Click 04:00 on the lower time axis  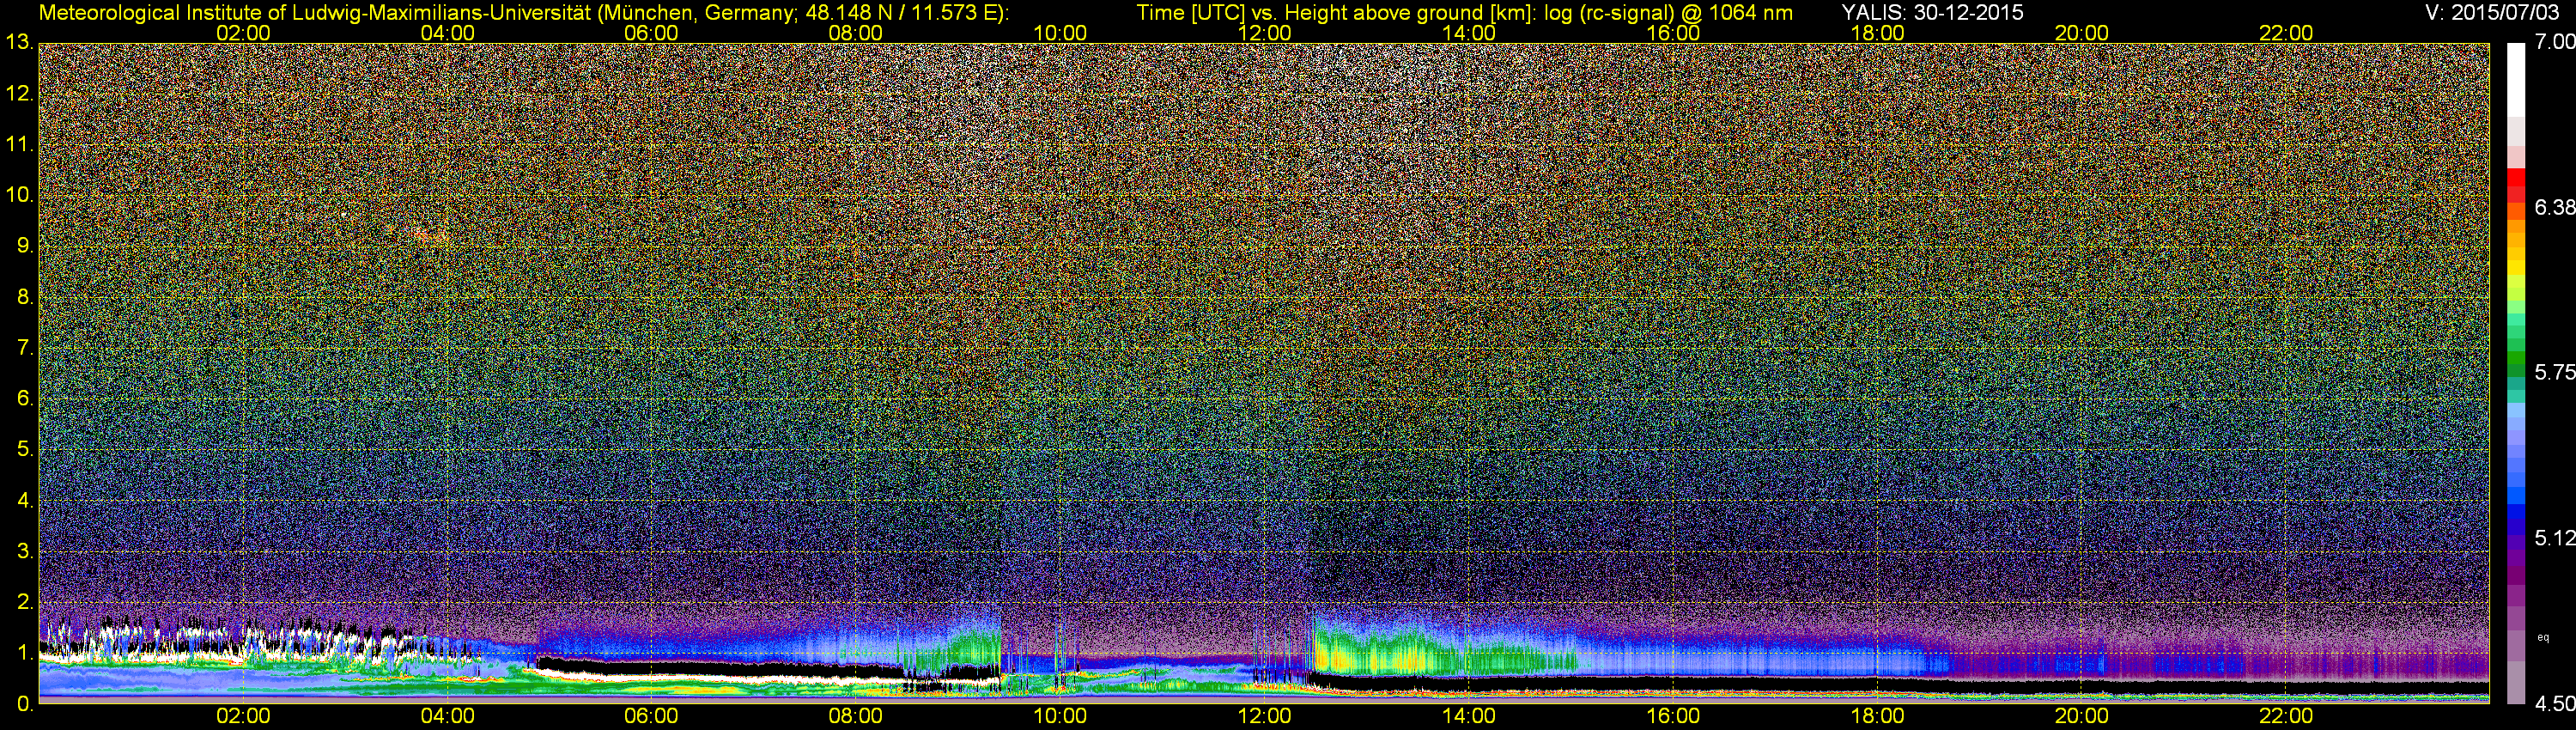pos(447,717)
